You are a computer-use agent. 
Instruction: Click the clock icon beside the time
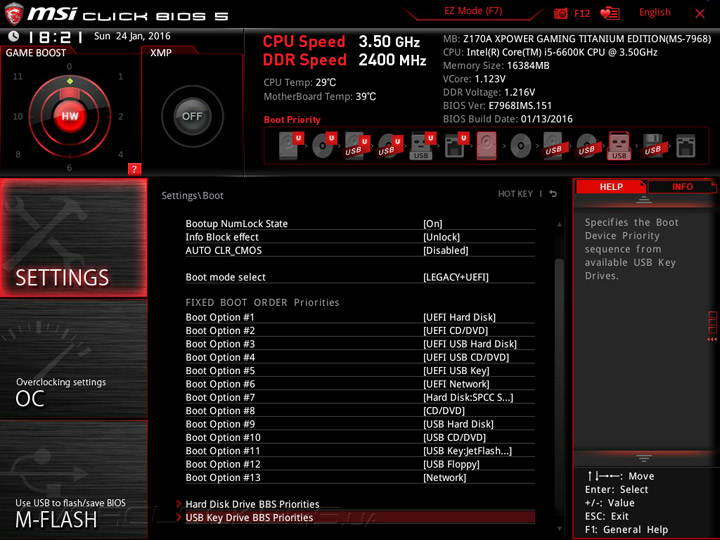[x=14, y=36]
